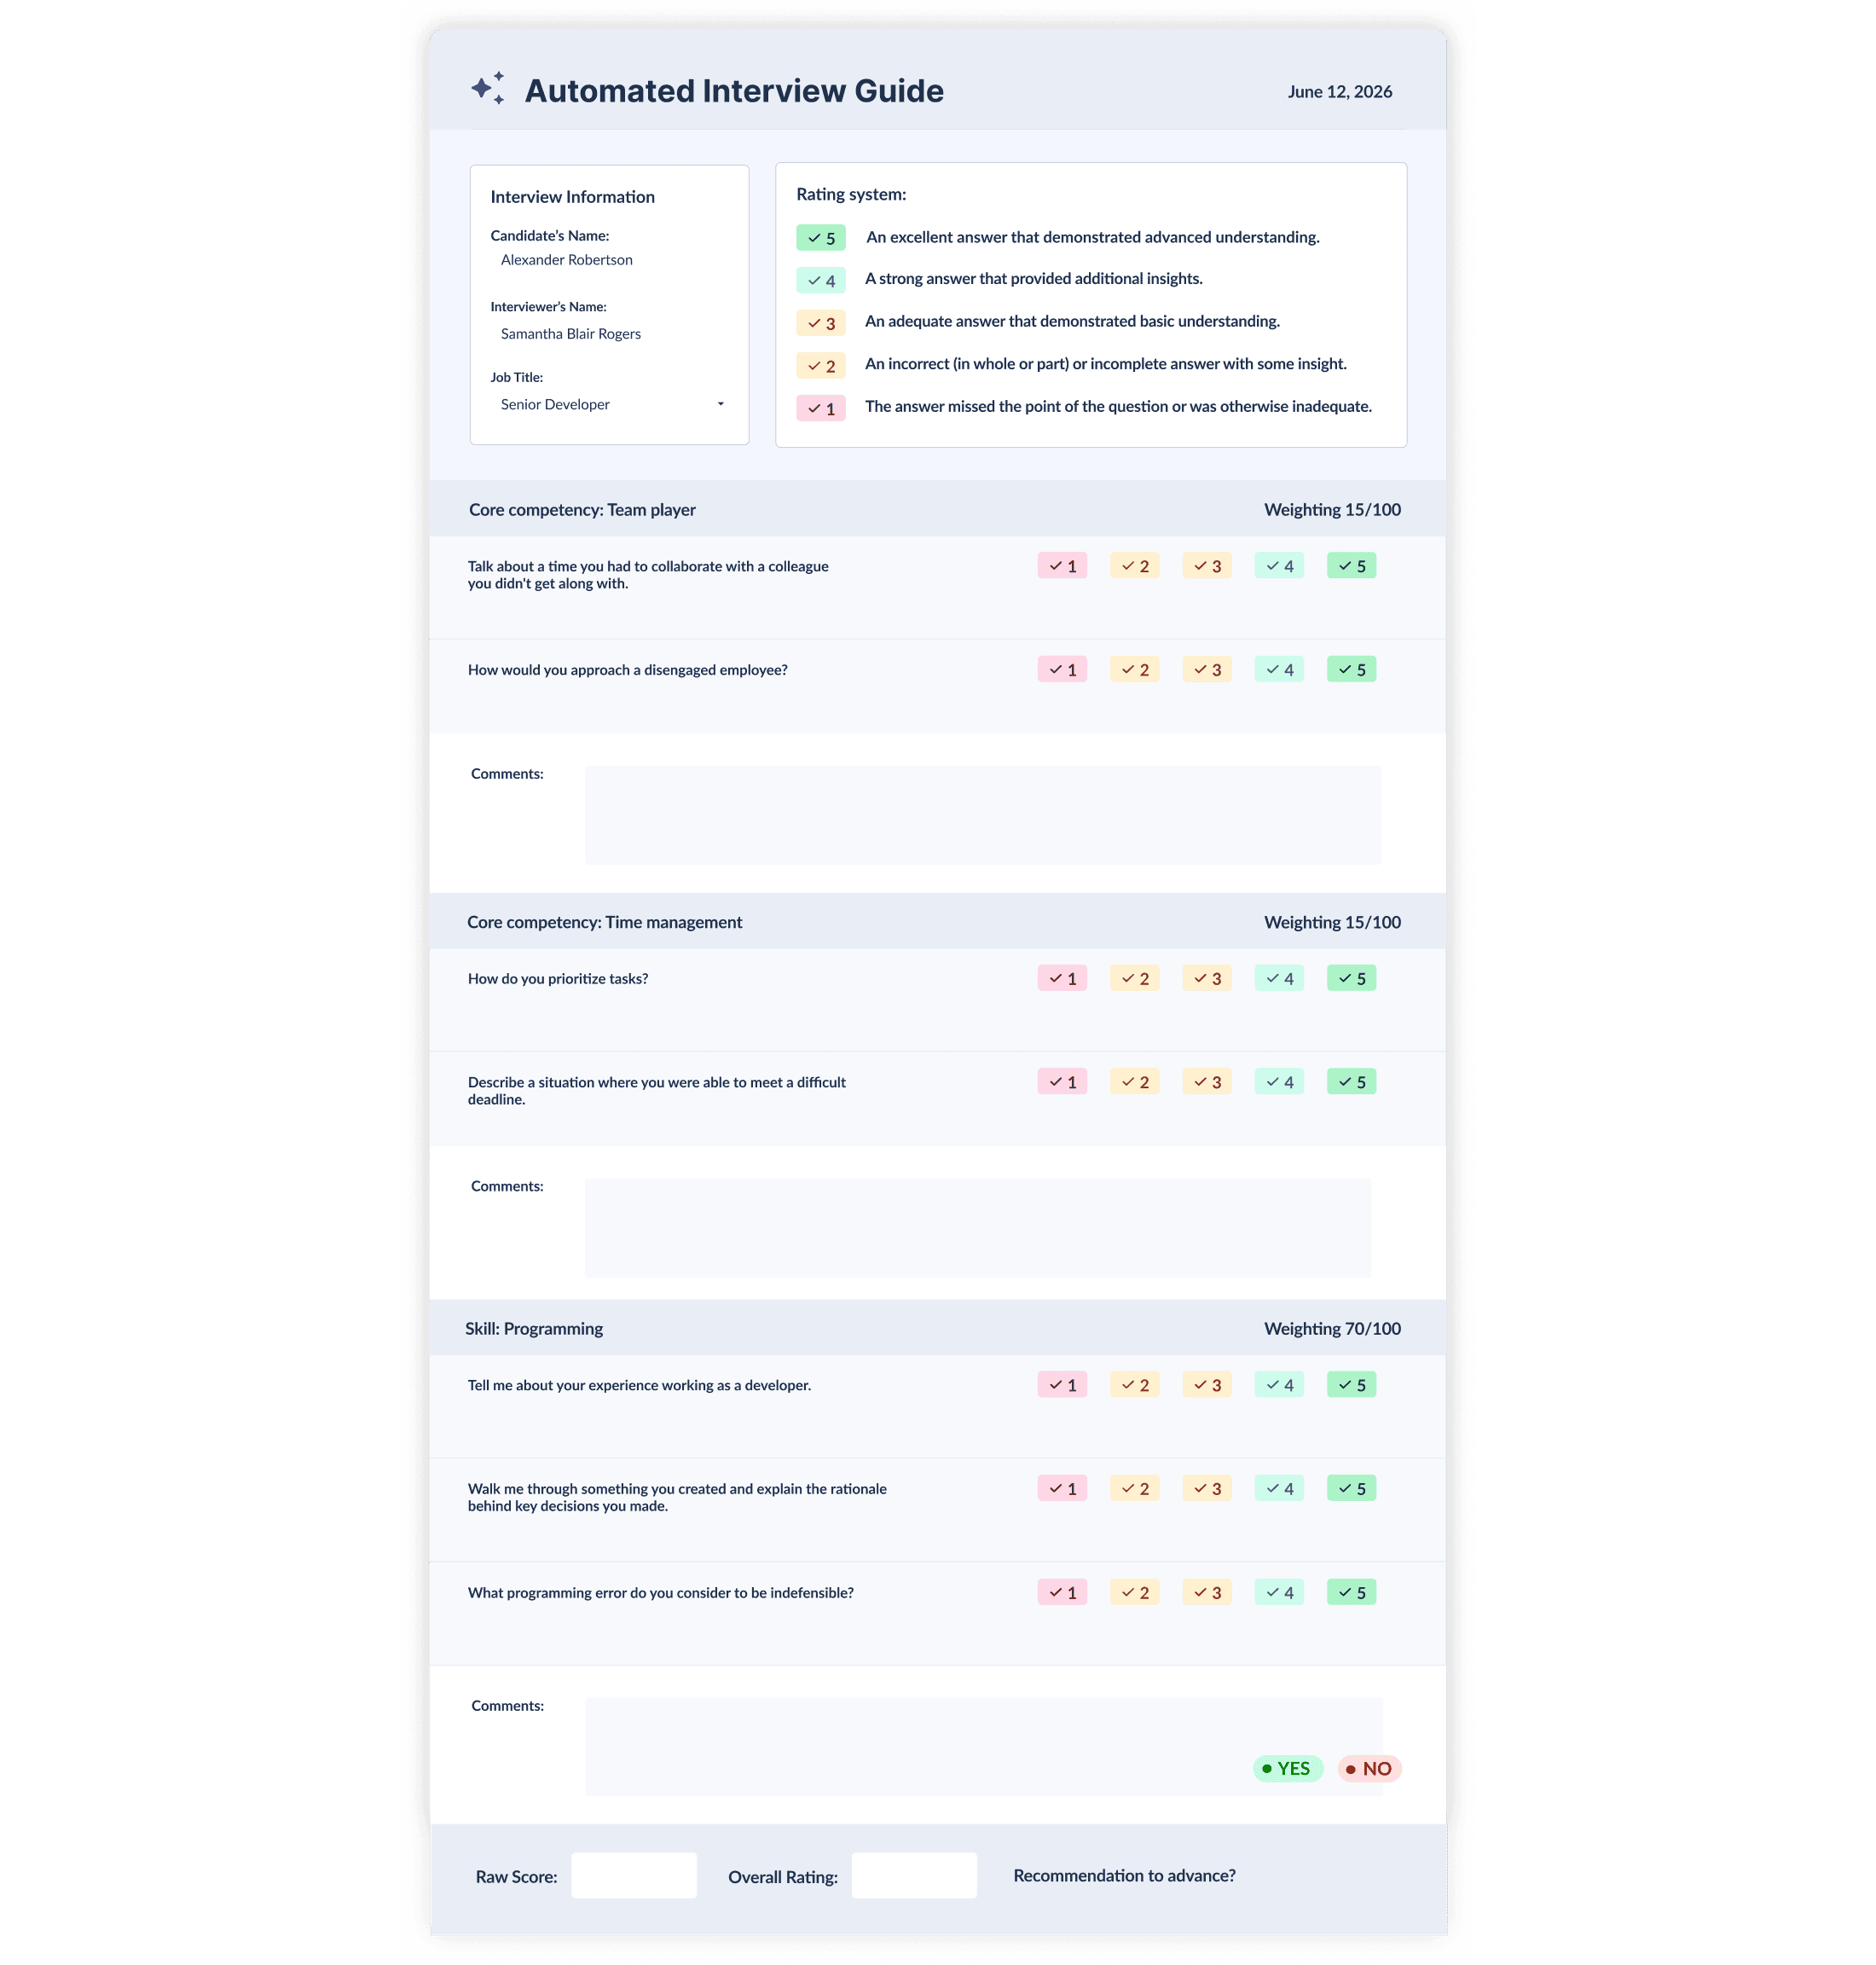Rate developer experience question as 1
The height and width of the screenshot is (1965, 1876).
(1062, 1385)
